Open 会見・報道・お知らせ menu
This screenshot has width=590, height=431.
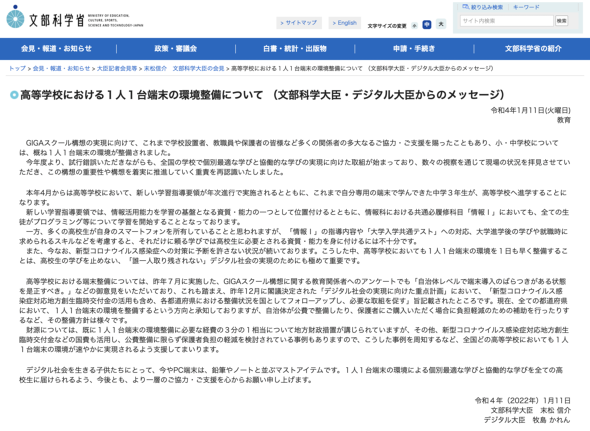point(56,49)
